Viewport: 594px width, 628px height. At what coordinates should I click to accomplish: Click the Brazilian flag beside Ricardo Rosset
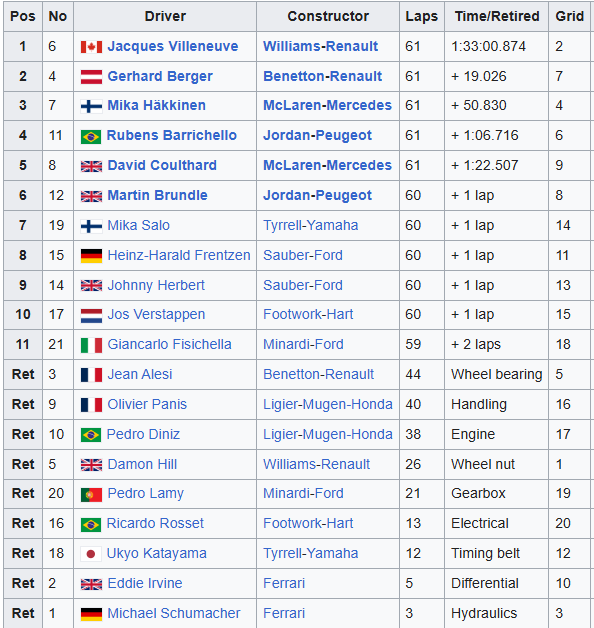point(91,525)
